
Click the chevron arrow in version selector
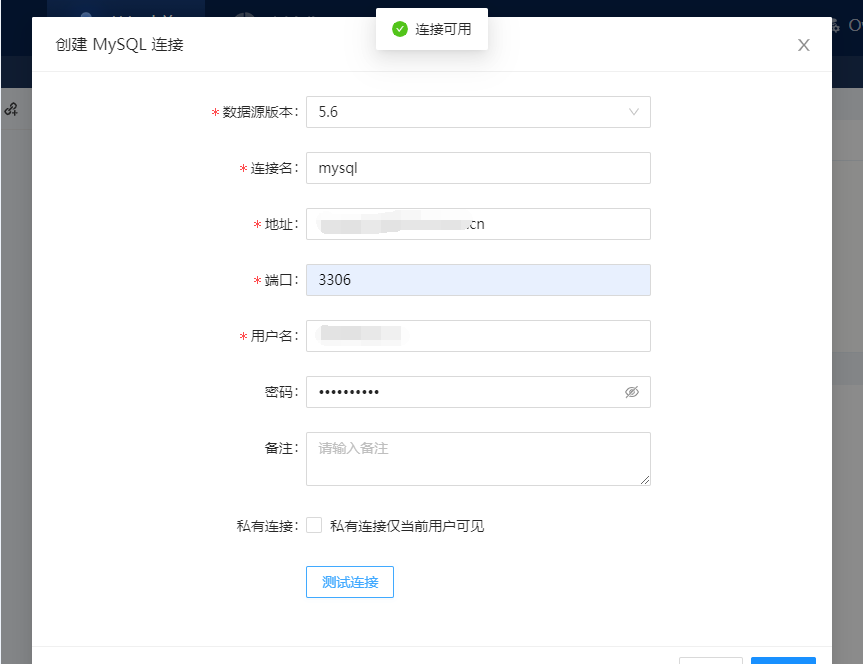634,112
